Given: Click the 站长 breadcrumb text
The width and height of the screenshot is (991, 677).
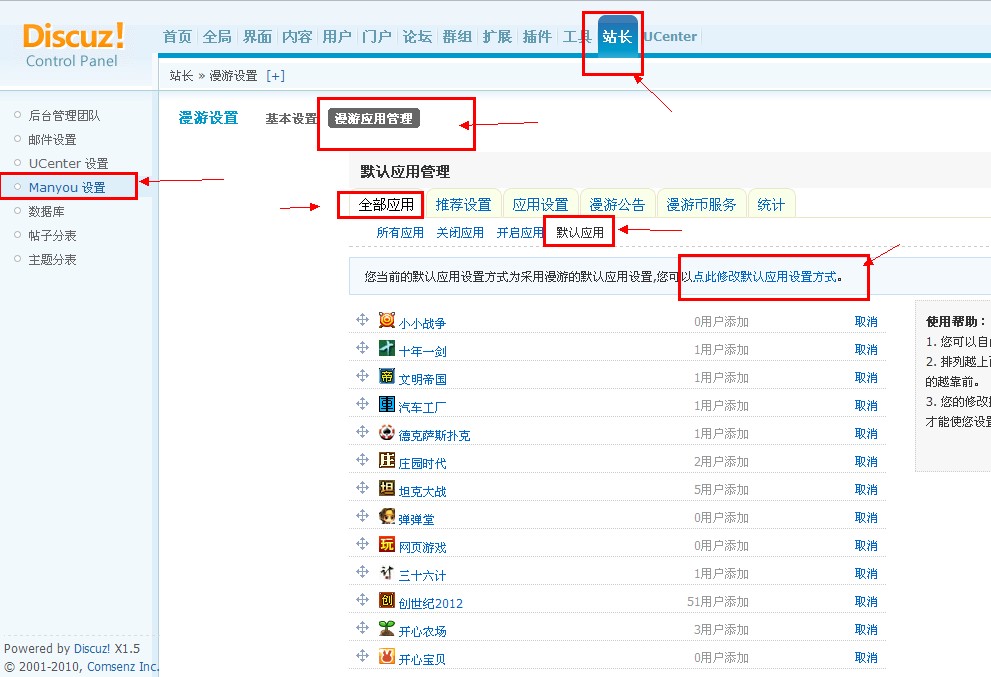Looking at the screenshot, I should (x=181, y=76).
